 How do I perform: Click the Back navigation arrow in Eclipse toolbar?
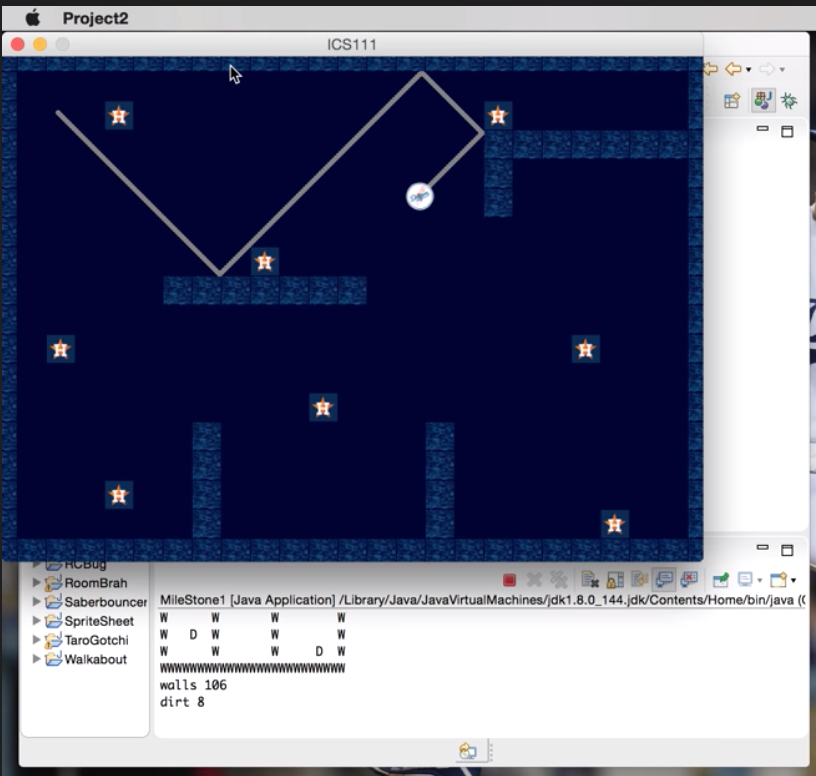pyautogui.click(x=733, y=69)
